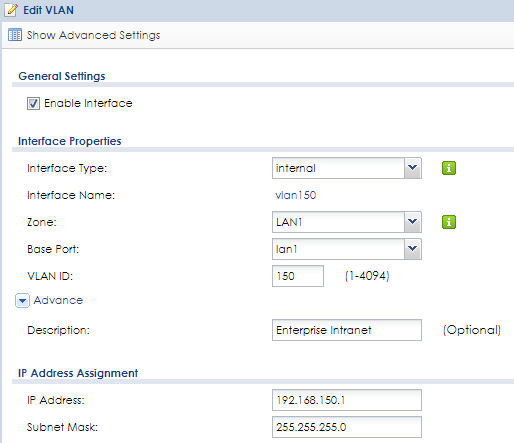Click the VLAN ID input field
The width and height of the screenshot is (514, 443).
[298, 276]
